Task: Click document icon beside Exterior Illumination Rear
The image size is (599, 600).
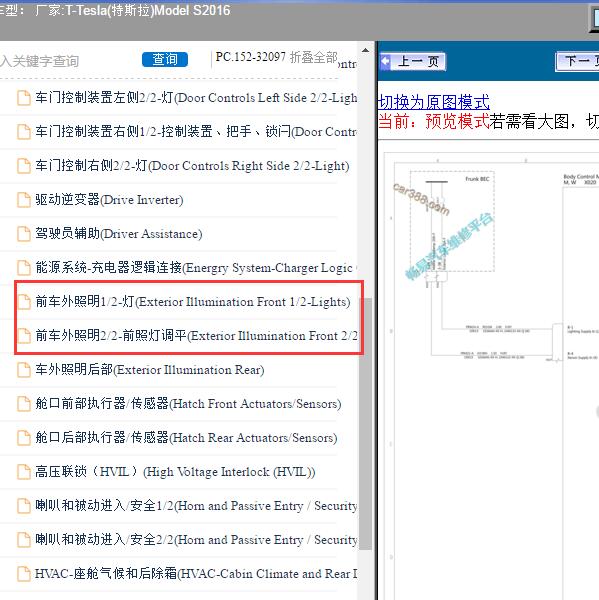Action: 24,370
